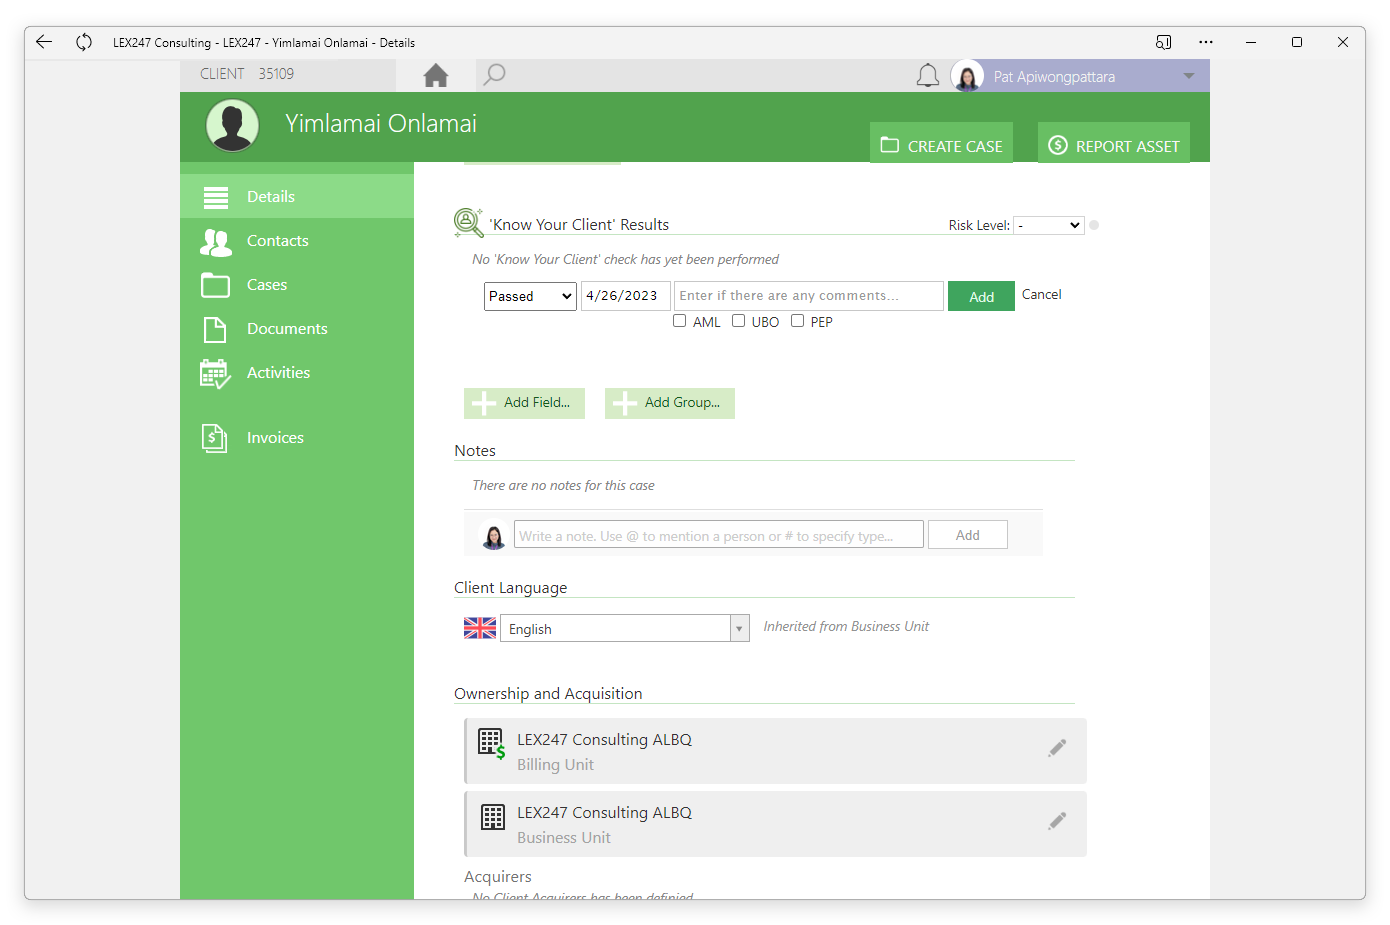The image size is (1390, 925).
Task: Click the Know Your Client magnifier icon
Action: [x=468, y=222]
